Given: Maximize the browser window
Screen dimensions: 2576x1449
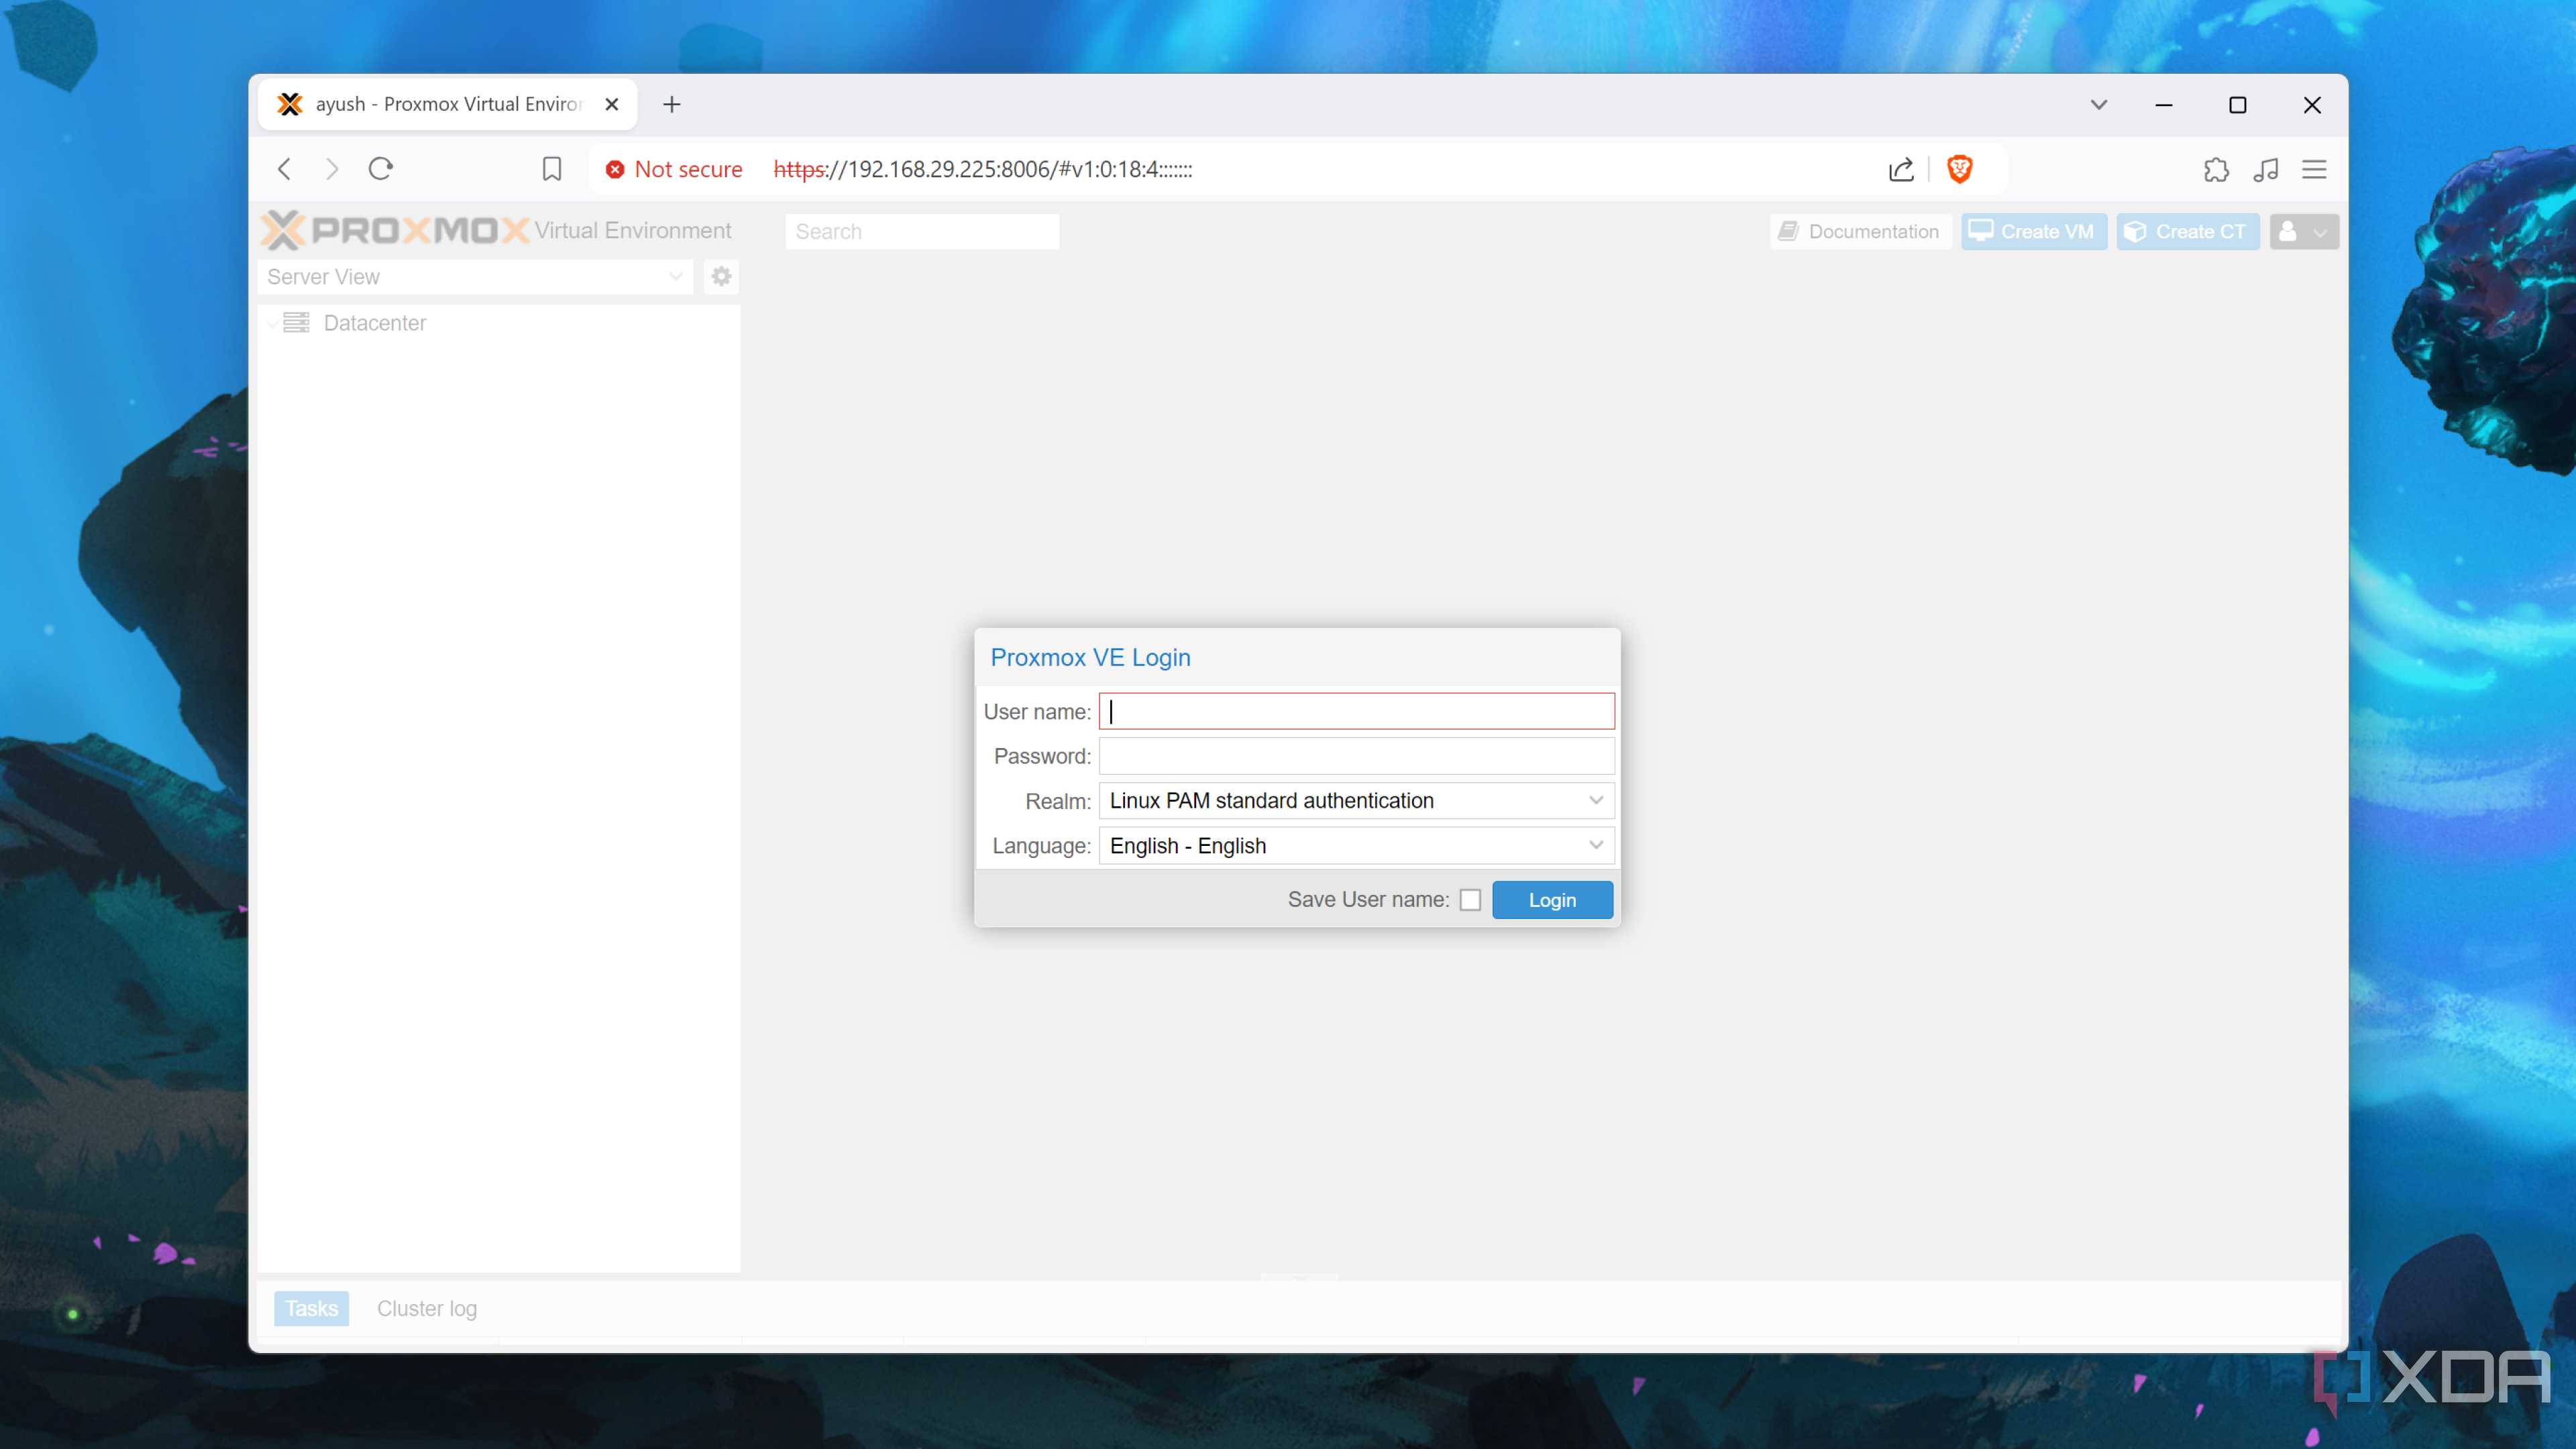Looking at the screenshot, I should [x=2238, y=104].
